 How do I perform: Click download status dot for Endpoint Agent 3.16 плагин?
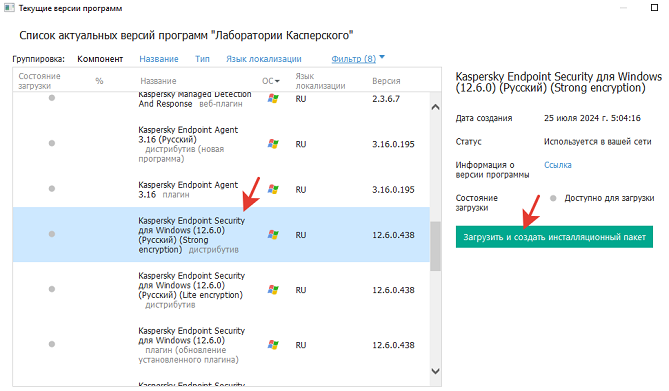coord(52,188)
